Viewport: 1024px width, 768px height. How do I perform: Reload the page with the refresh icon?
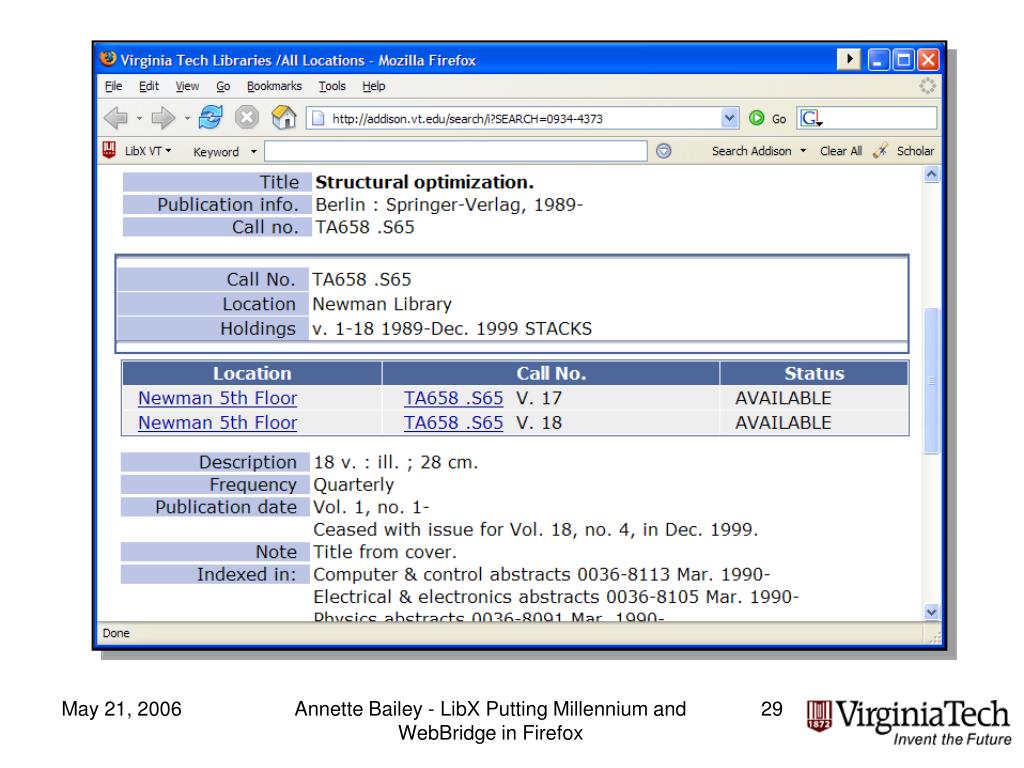point(210,118)
